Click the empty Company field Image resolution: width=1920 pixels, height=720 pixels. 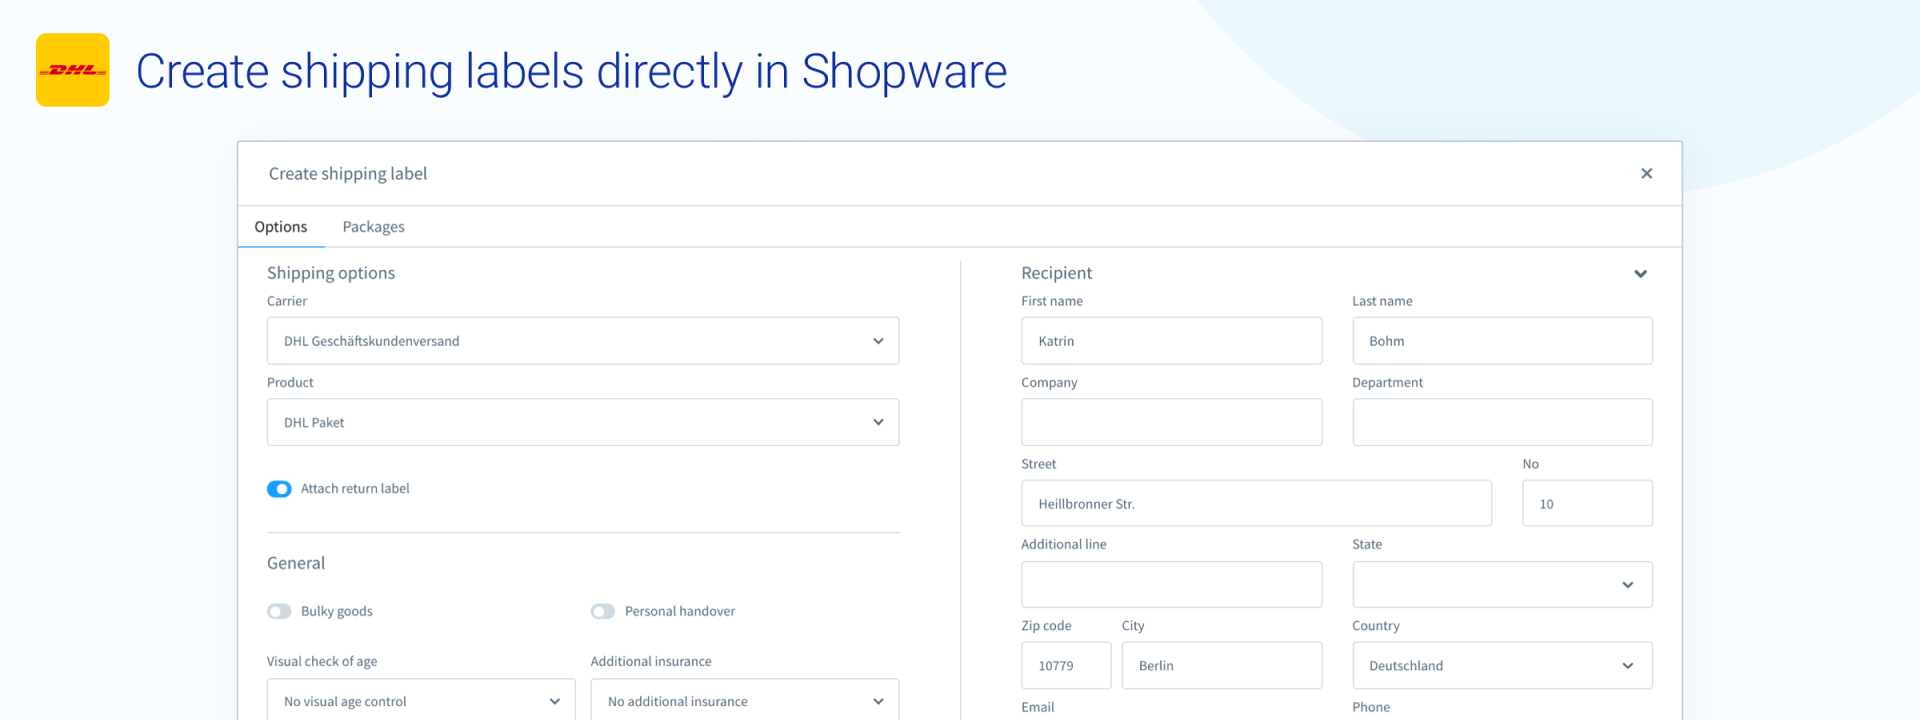1171,422
